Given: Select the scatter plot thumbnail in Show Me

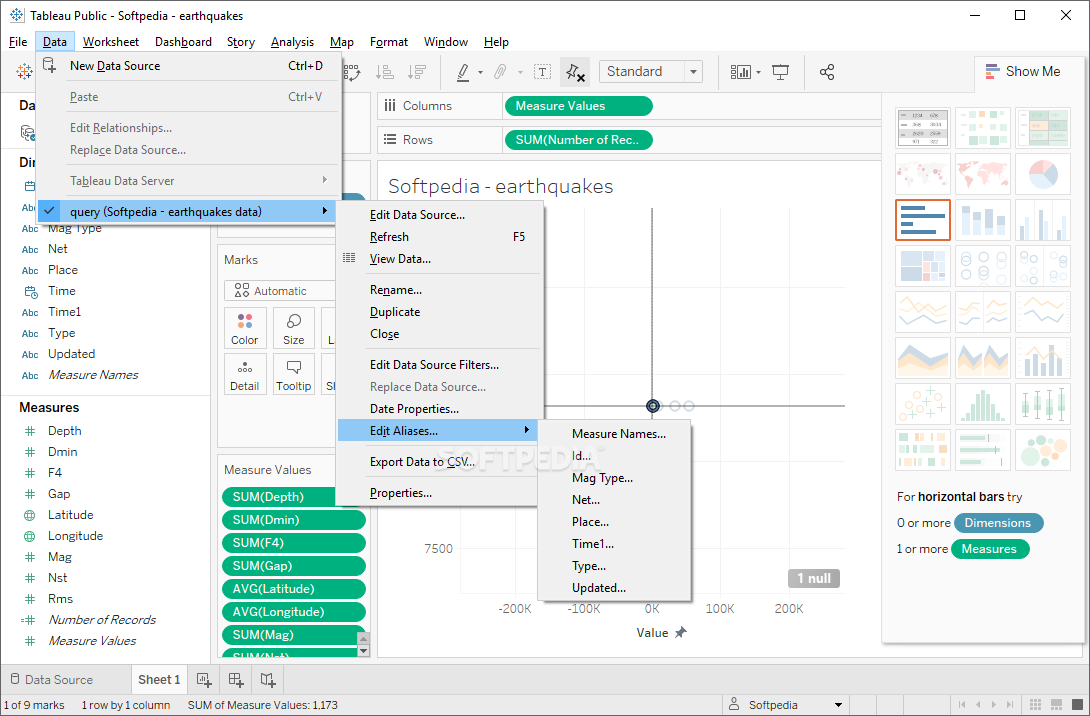Looking at the screenshot, I should click(x=922, y=404).
